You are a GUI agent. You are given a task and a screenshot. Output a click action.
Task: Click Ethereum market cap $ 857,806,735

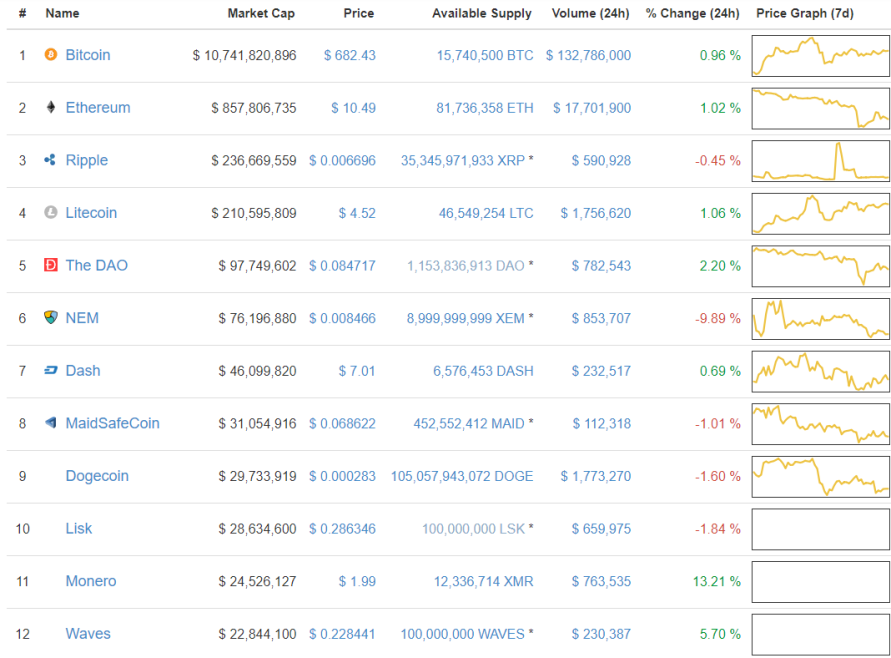tap(253, 108)
